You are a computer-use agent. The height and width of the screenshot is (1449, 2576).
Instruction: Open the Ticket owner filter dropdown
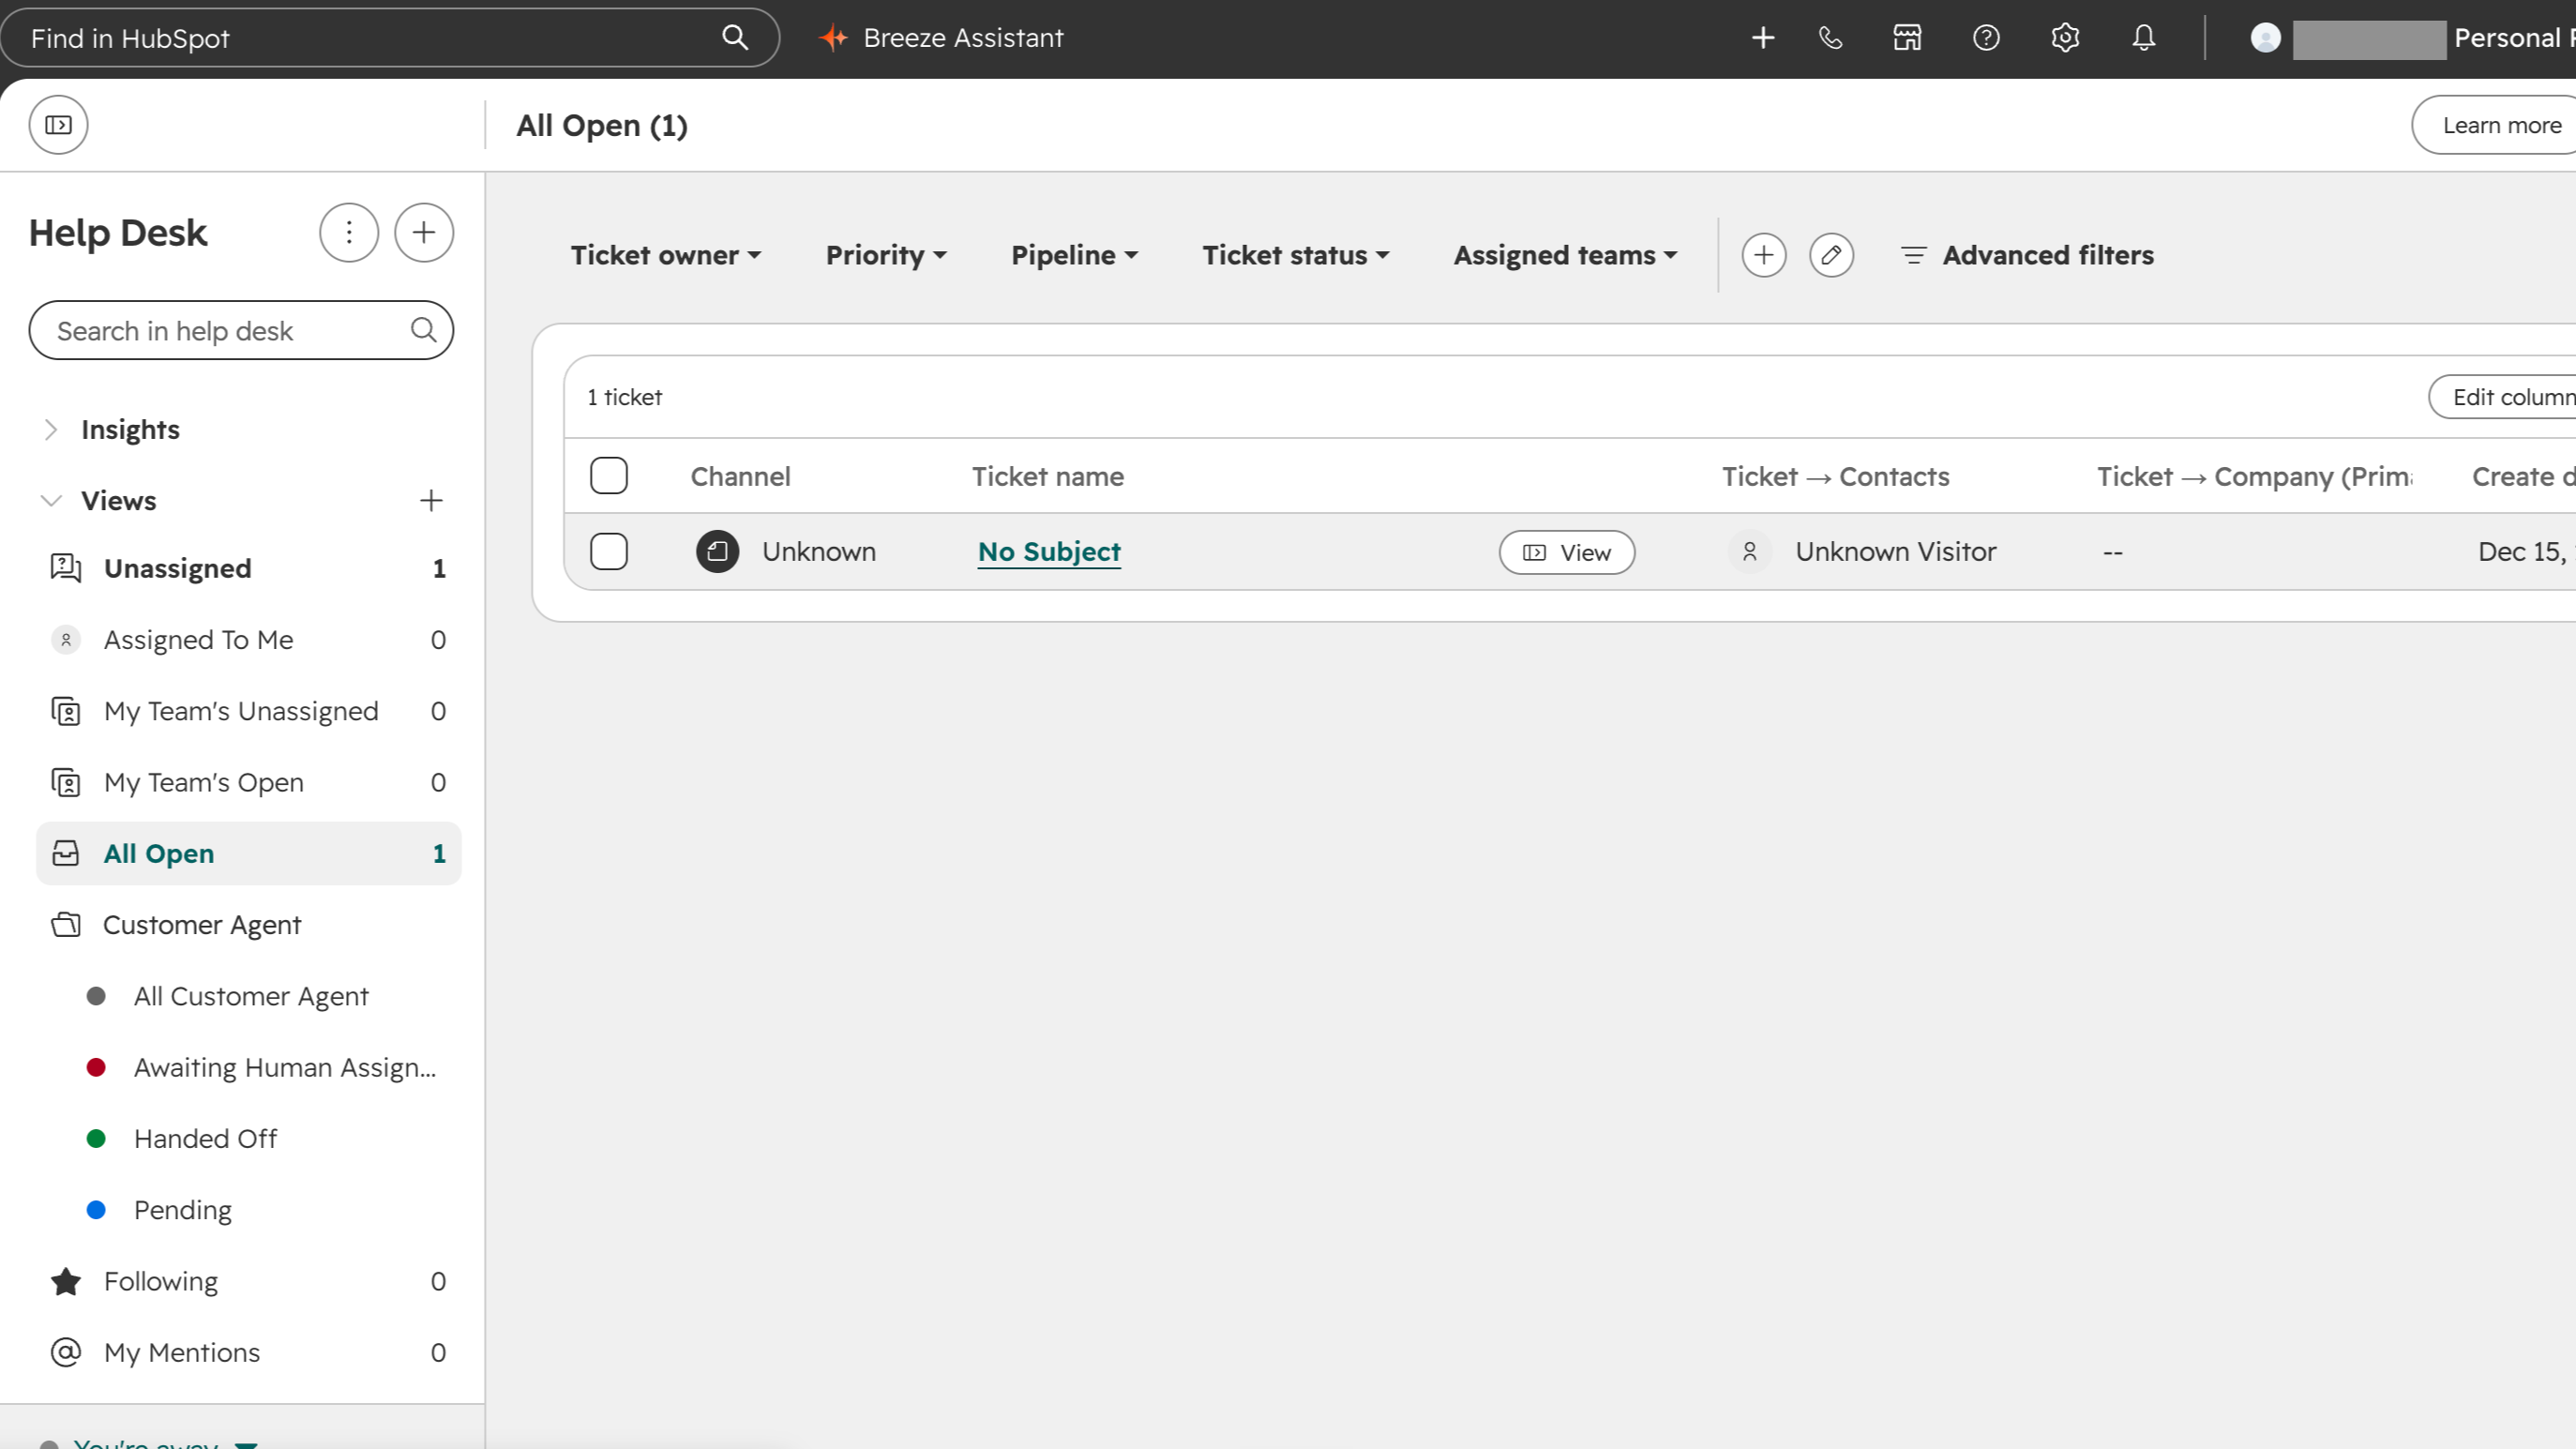click(666, 255)
